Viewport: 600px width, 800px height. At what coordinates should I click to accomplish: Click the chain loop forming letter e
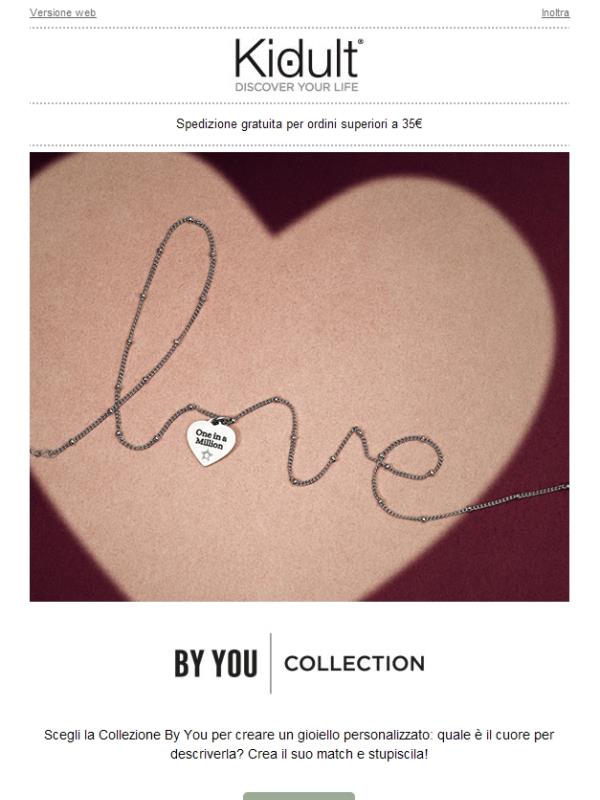(x=408, y=472)
